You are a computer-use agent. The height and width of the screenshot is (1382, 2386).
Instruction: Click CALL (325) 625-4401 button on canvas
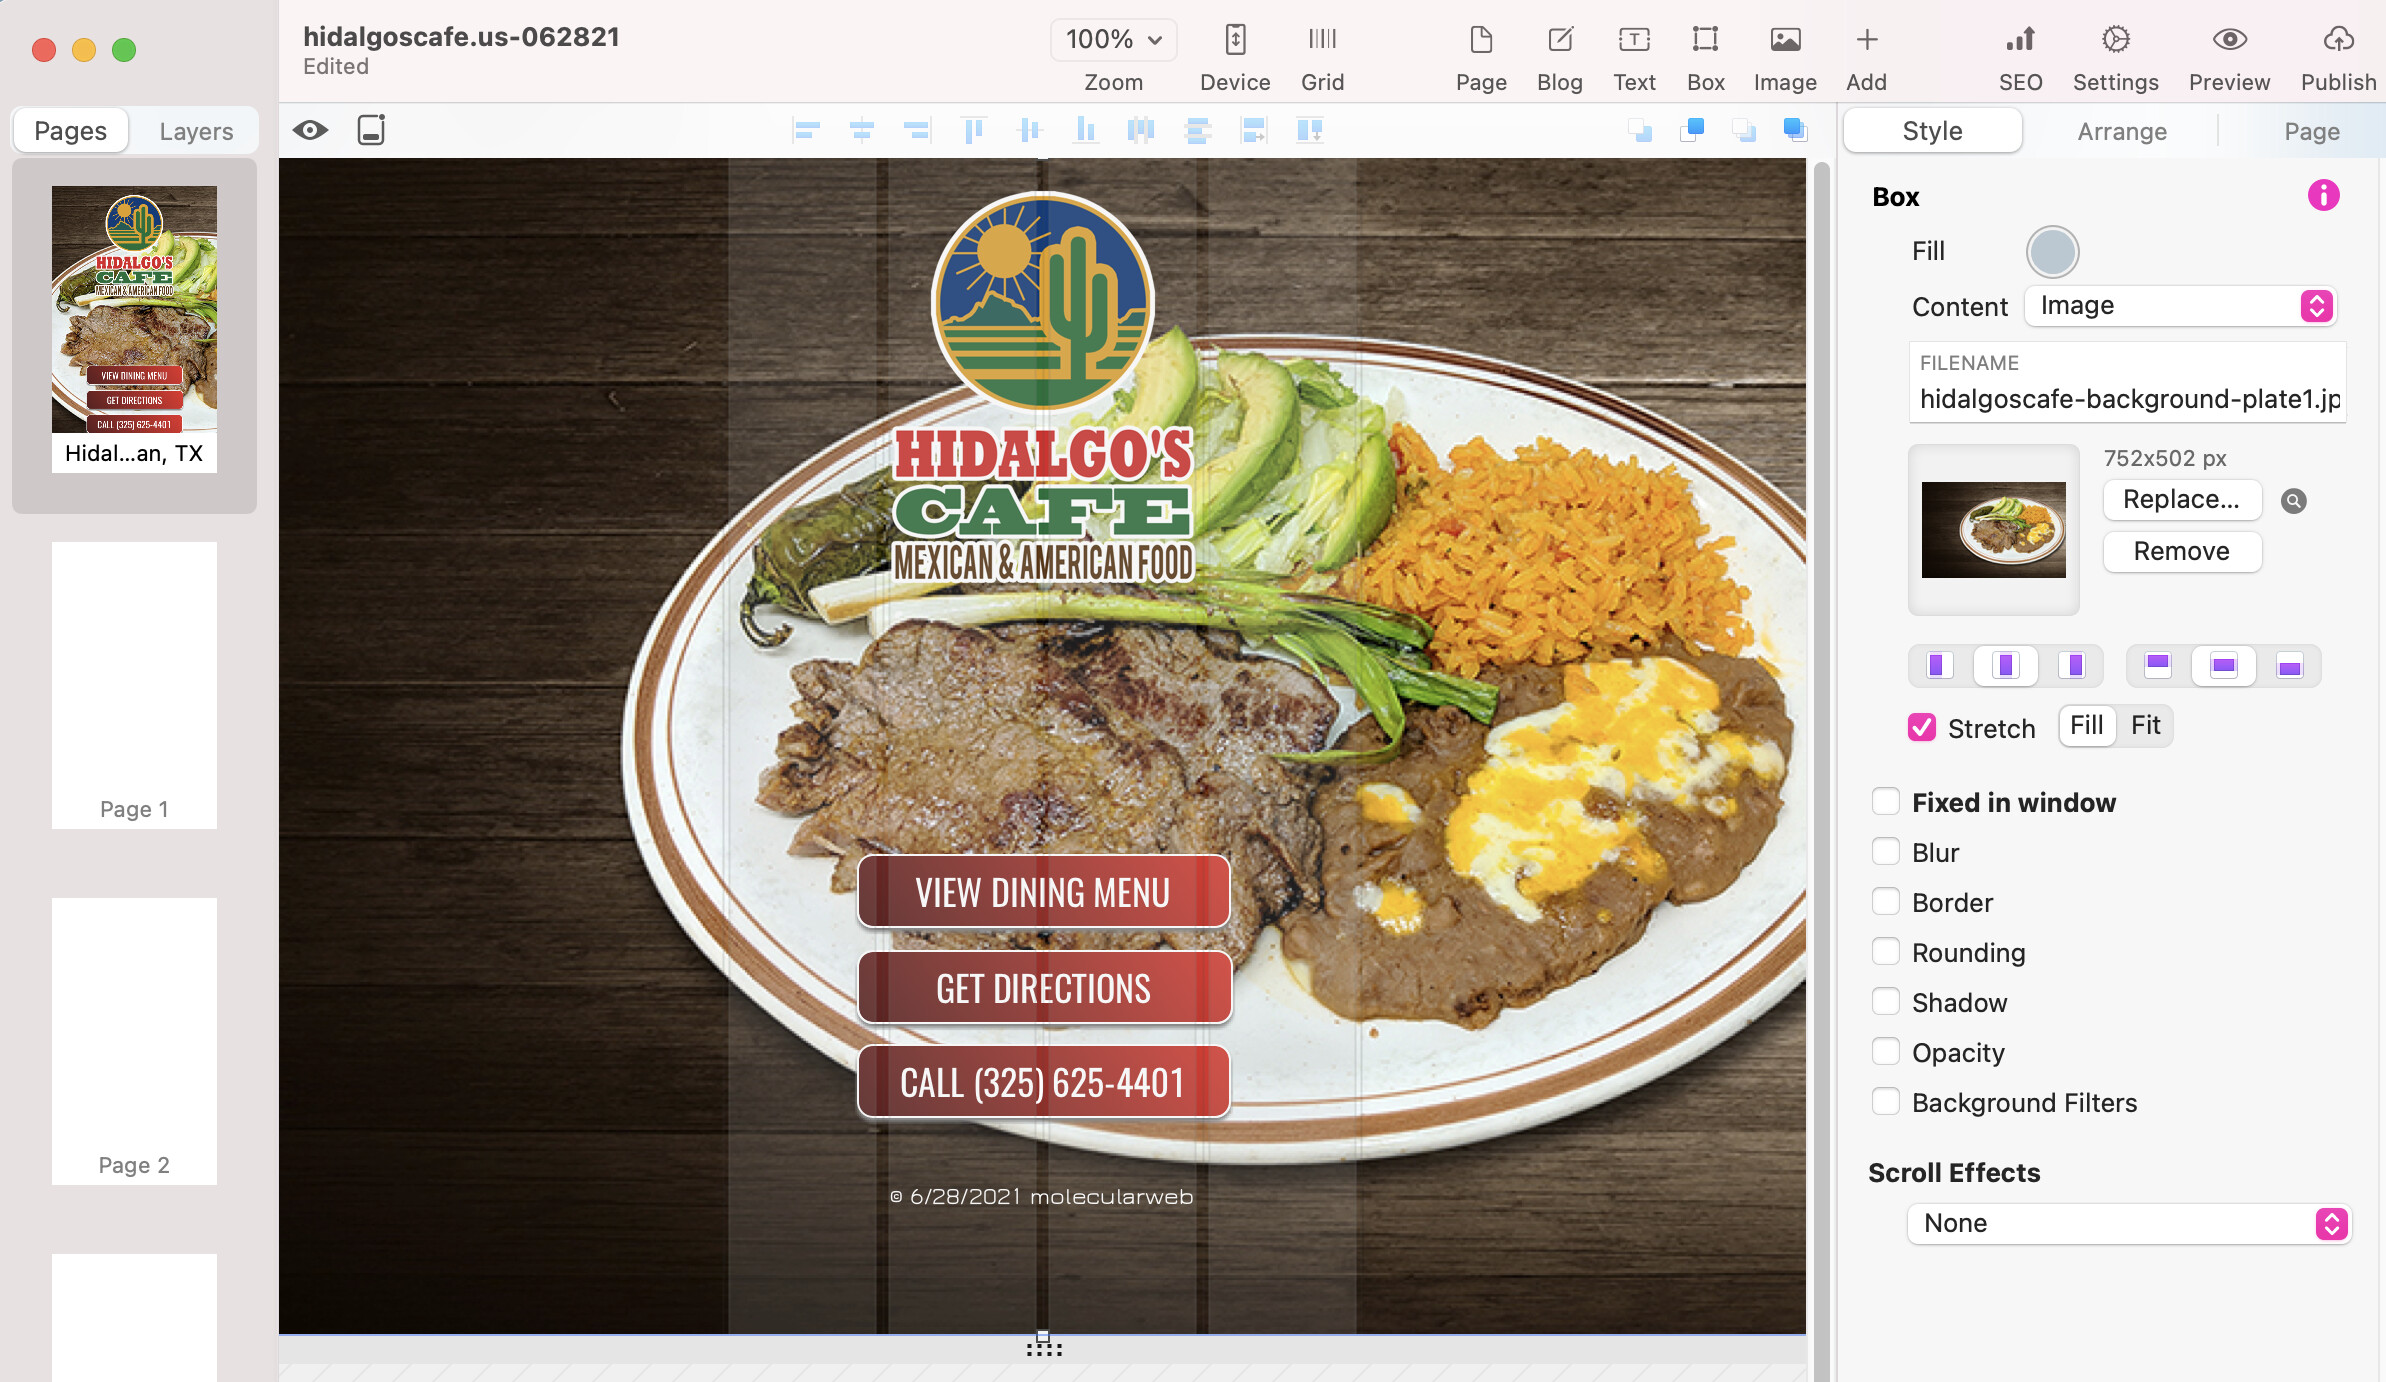(x=1043, y=1081)
